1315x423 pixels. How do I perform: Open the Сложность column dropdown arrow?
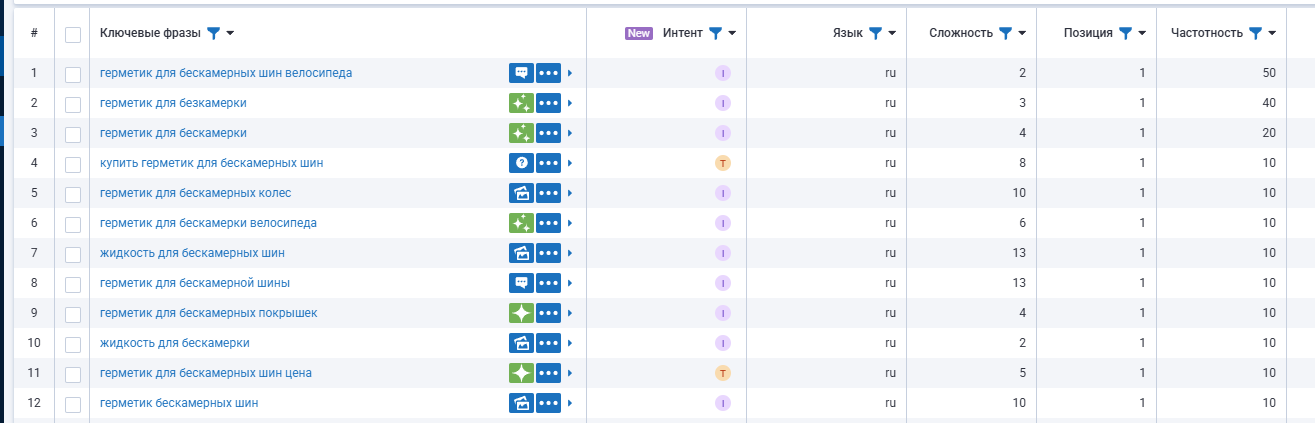(1022, 33)
